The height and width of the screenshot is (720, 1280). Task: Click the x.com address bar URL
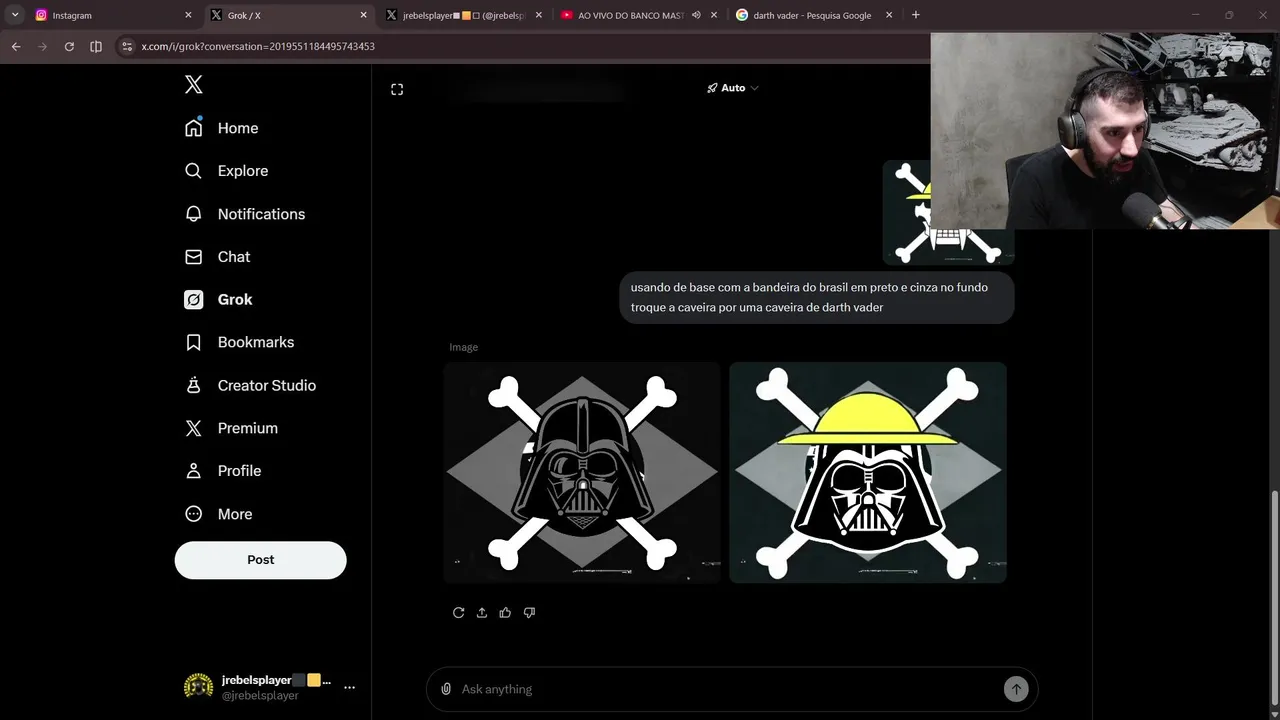[258, 46]
